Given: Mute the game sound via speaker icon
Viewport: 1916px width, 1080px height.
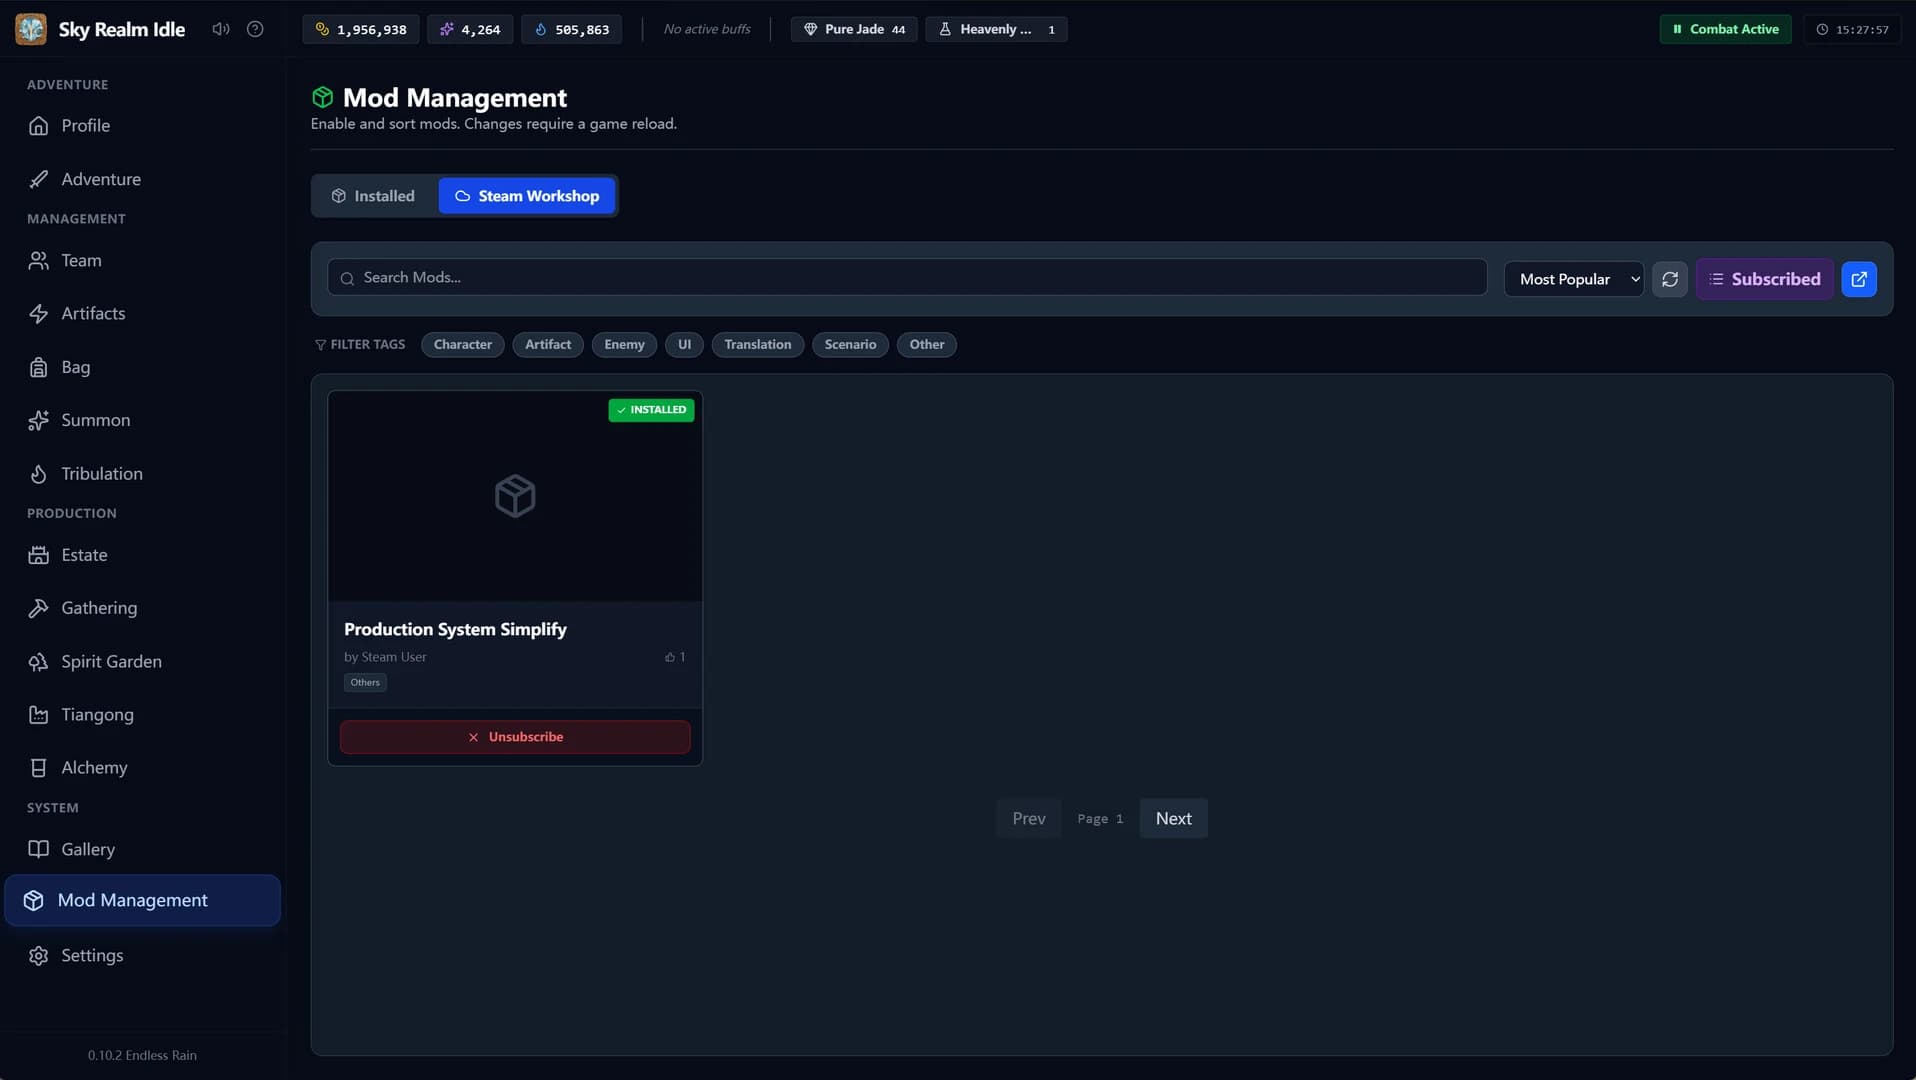Looking at the screenshot, I should click(x=220, y=29).
